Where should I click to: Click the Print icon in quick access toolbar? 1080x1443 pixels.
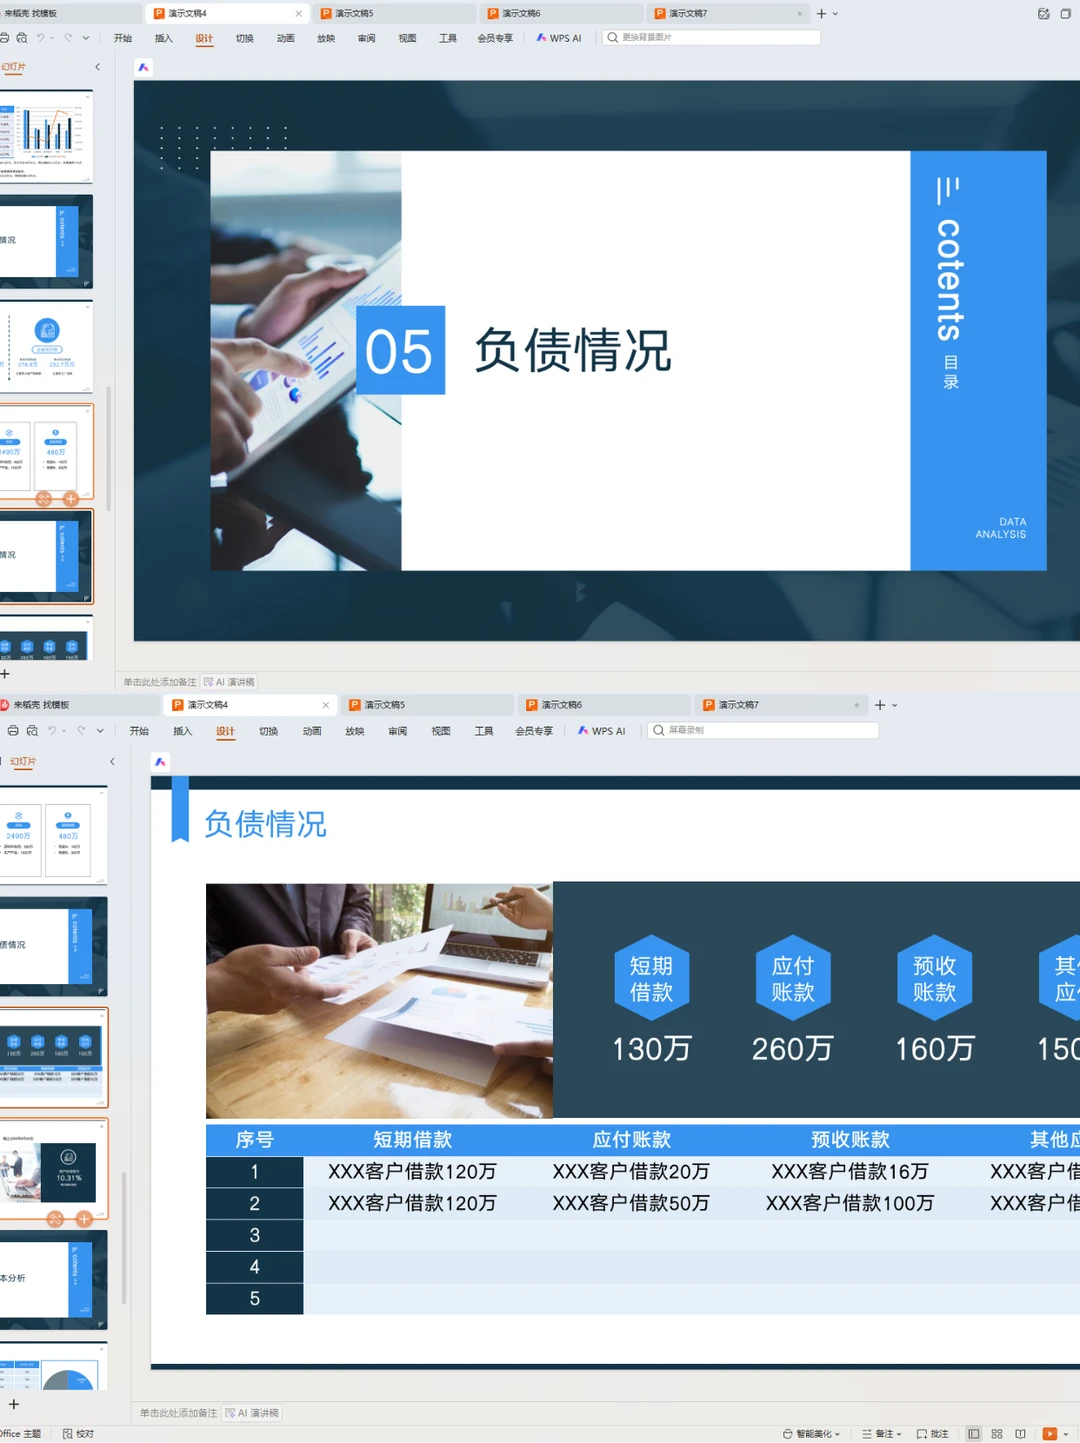[x=13, y=730]
